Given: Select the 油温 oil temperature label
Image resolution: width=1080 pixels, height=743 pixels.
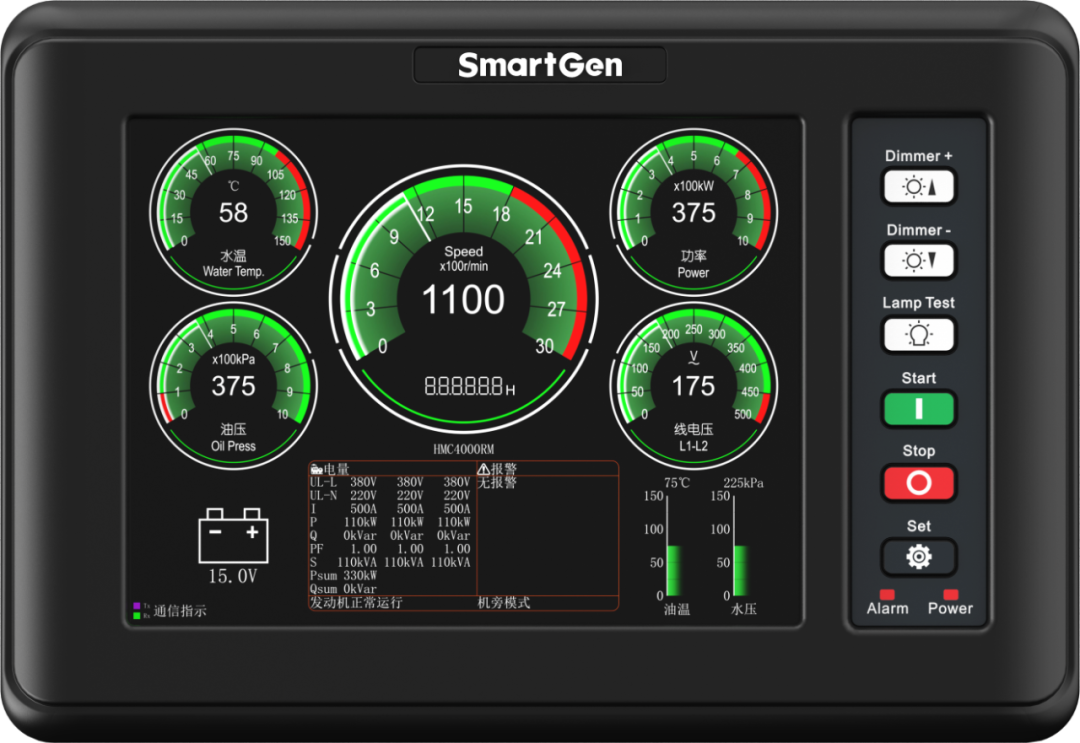Looking at the screenshot, I should [676, 609].
